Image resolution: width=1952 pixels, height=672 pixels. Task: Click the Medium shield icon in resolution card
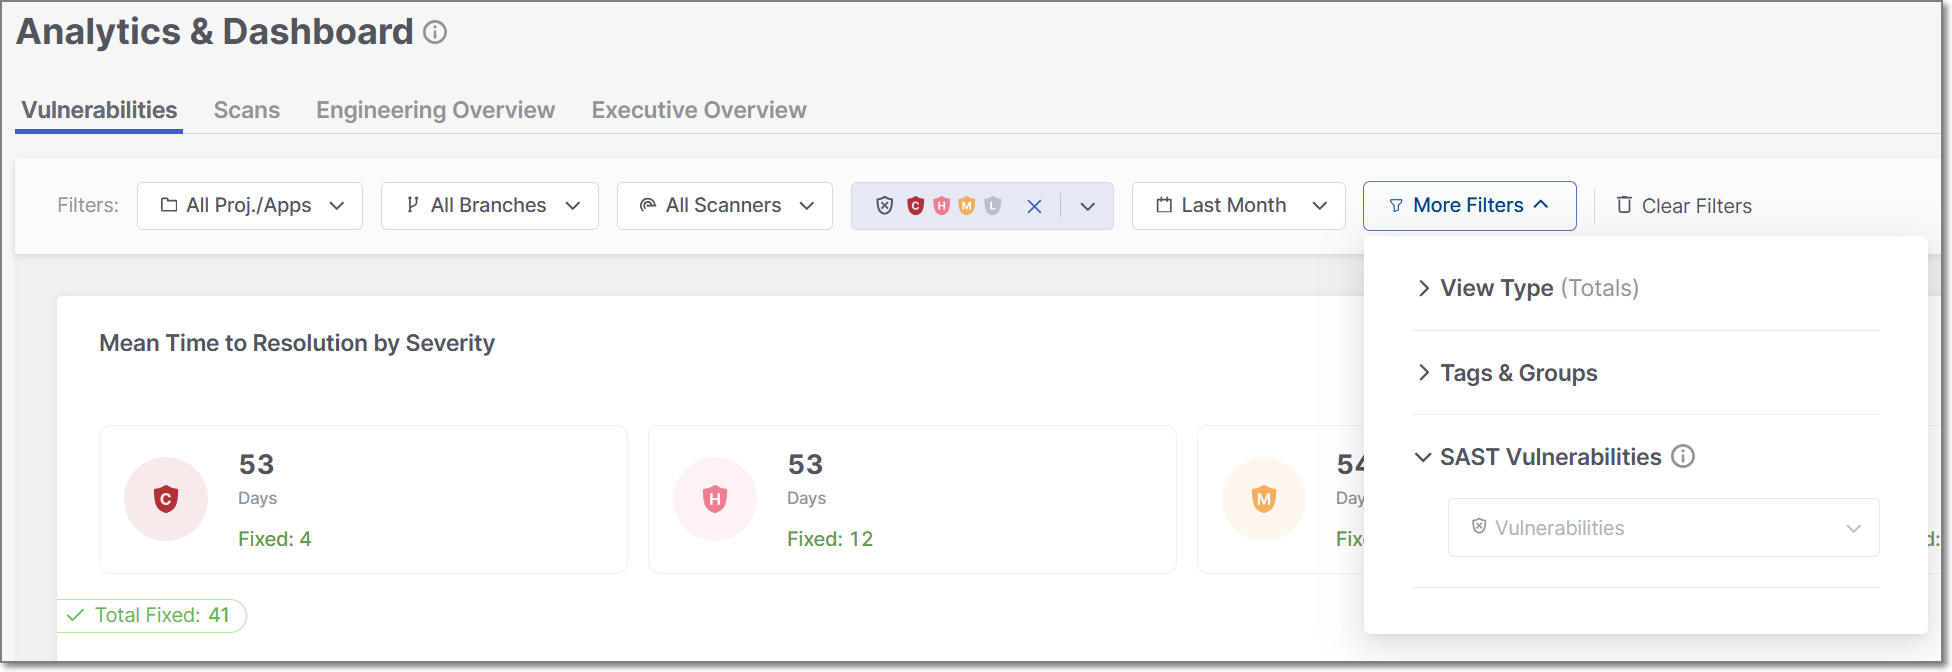point(1264,499)
